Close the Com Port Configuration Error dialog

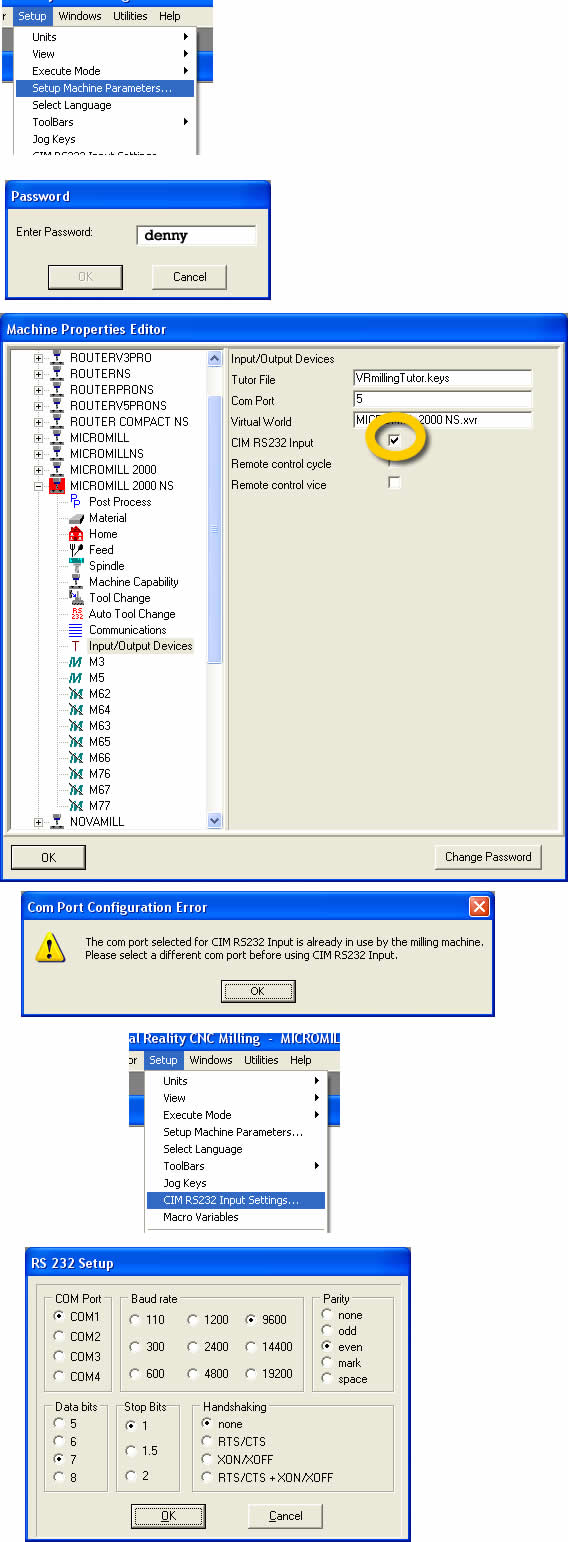point(479,907)
